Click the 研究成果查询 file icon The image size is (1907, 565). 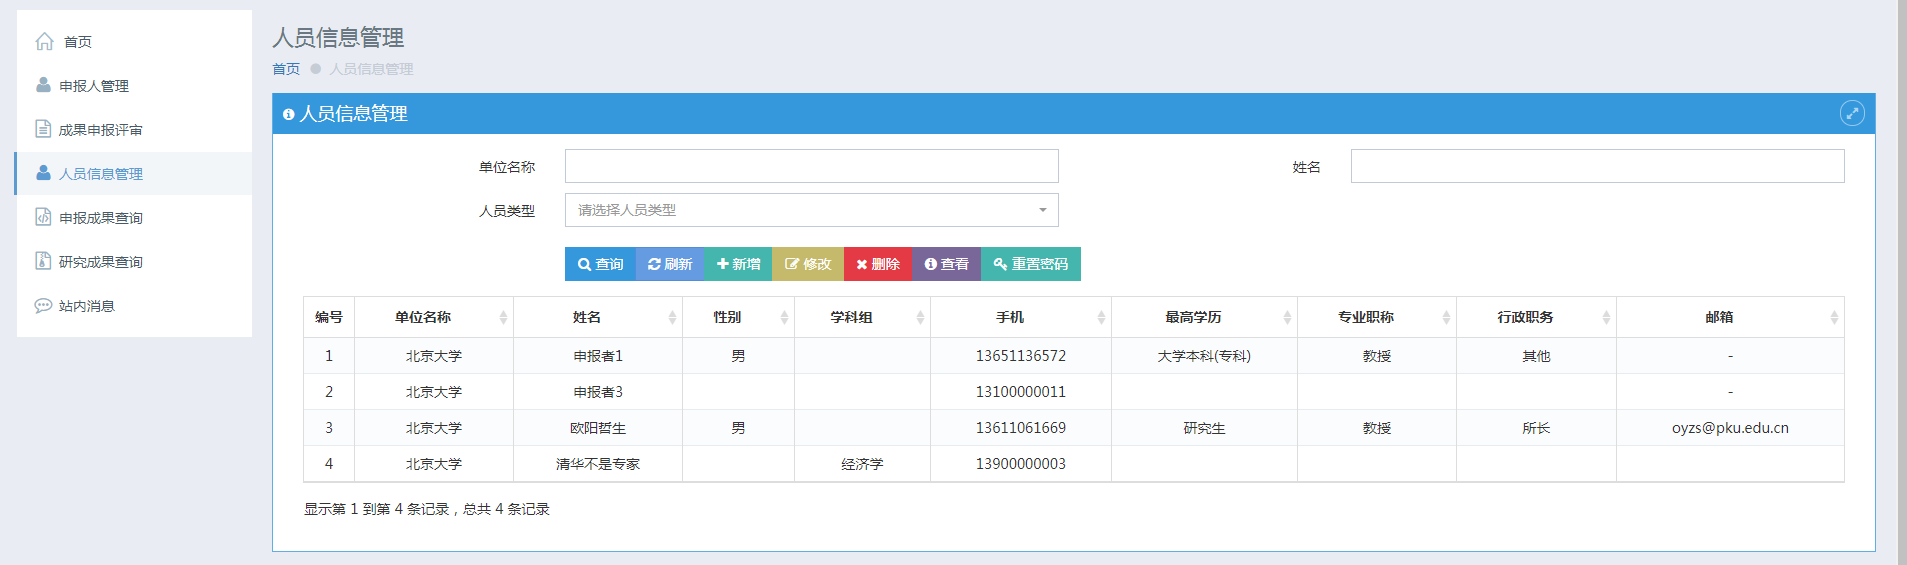coord(43,261)
